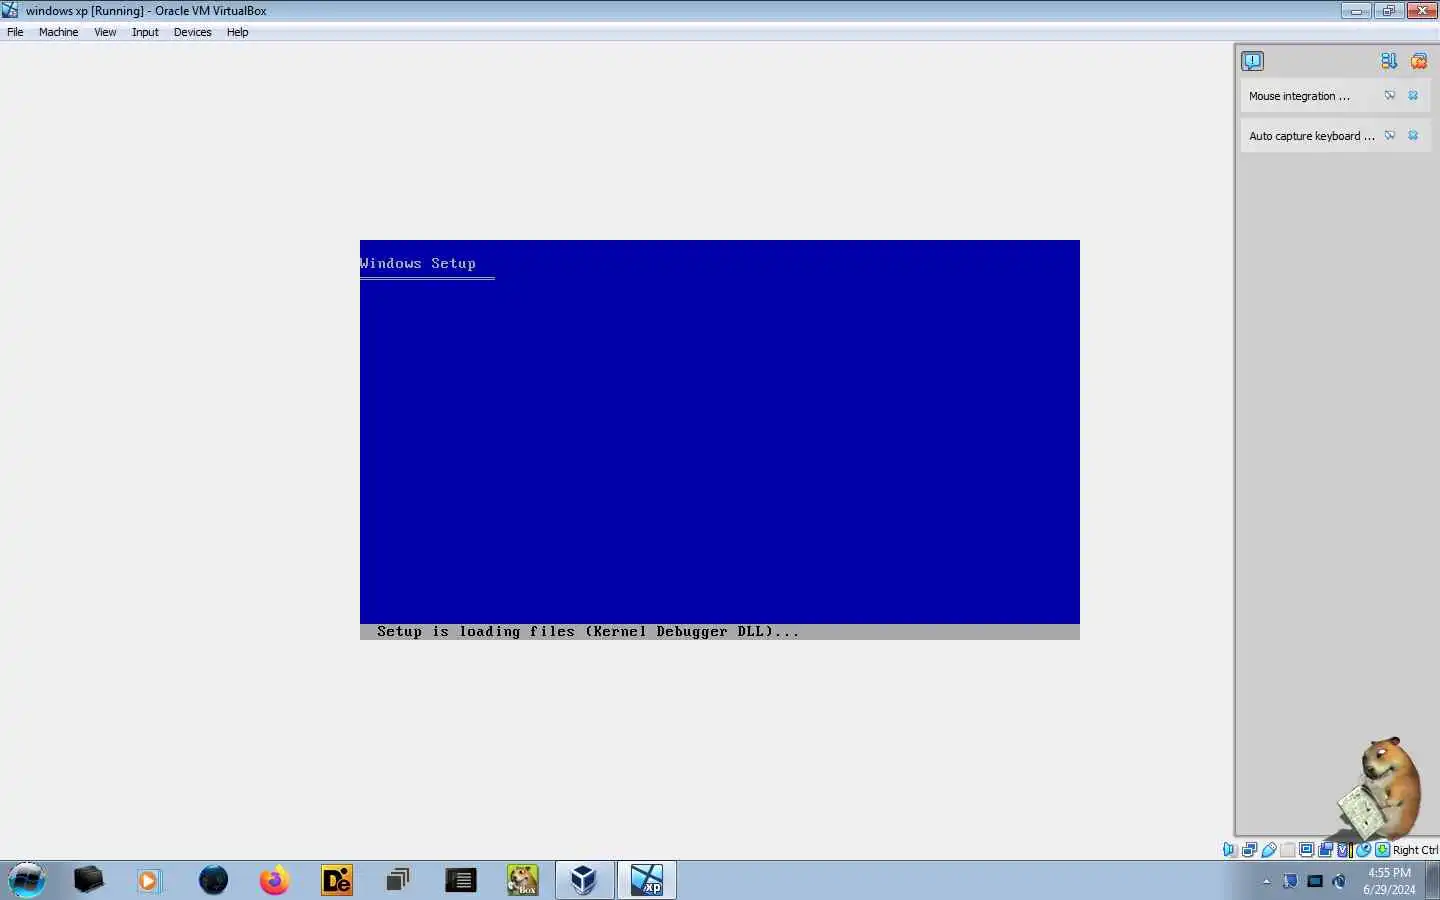The width and height of the screenshot is (1440, 900).
Task: Click the CPU virtualization status indicator
Action: 1344,850
